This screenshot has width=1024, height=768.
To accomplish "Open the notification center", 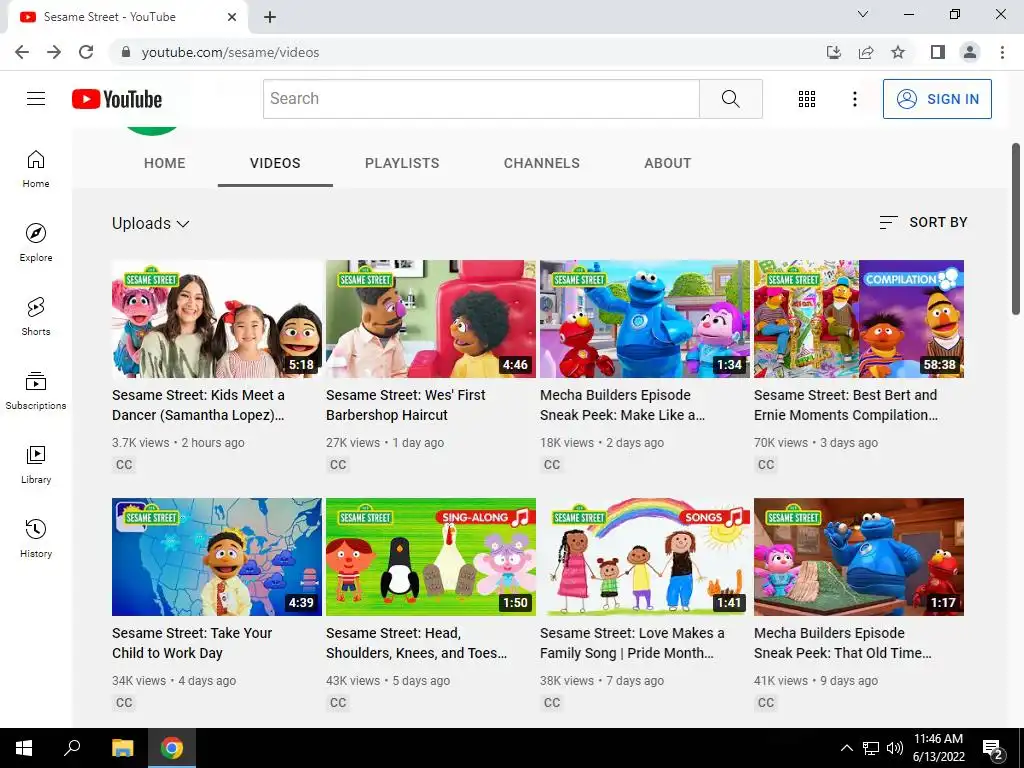I will tap(993, 749).
